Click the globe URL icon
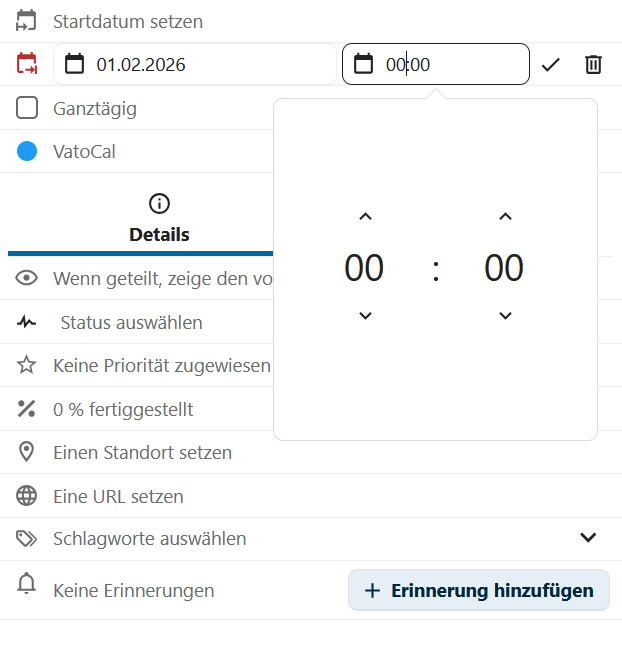622x655 pixels. pyautogui.click(x=27, y=496)
